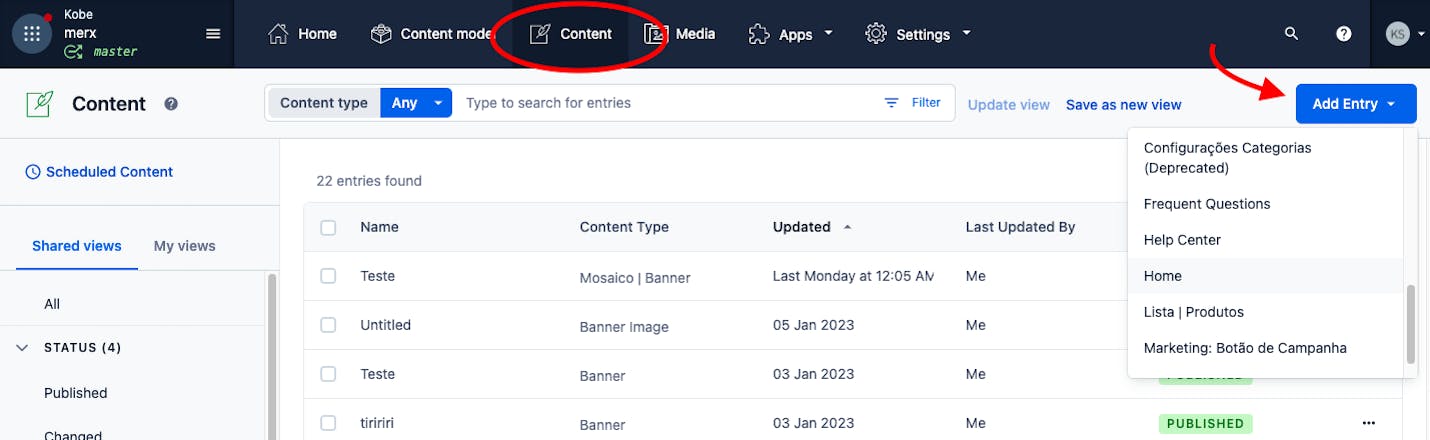Open the actions menu for tiririri row
Screen dimensions: 1430x440
tap(1369, 423)
